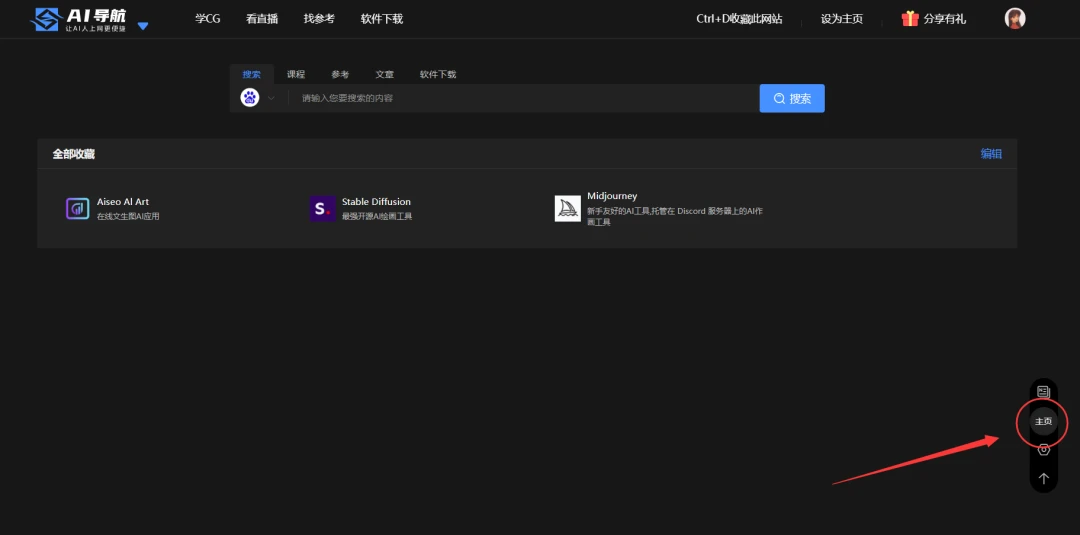Open the Midjourney title
This screenshot has height=535, width=1080.
point(612,196)
